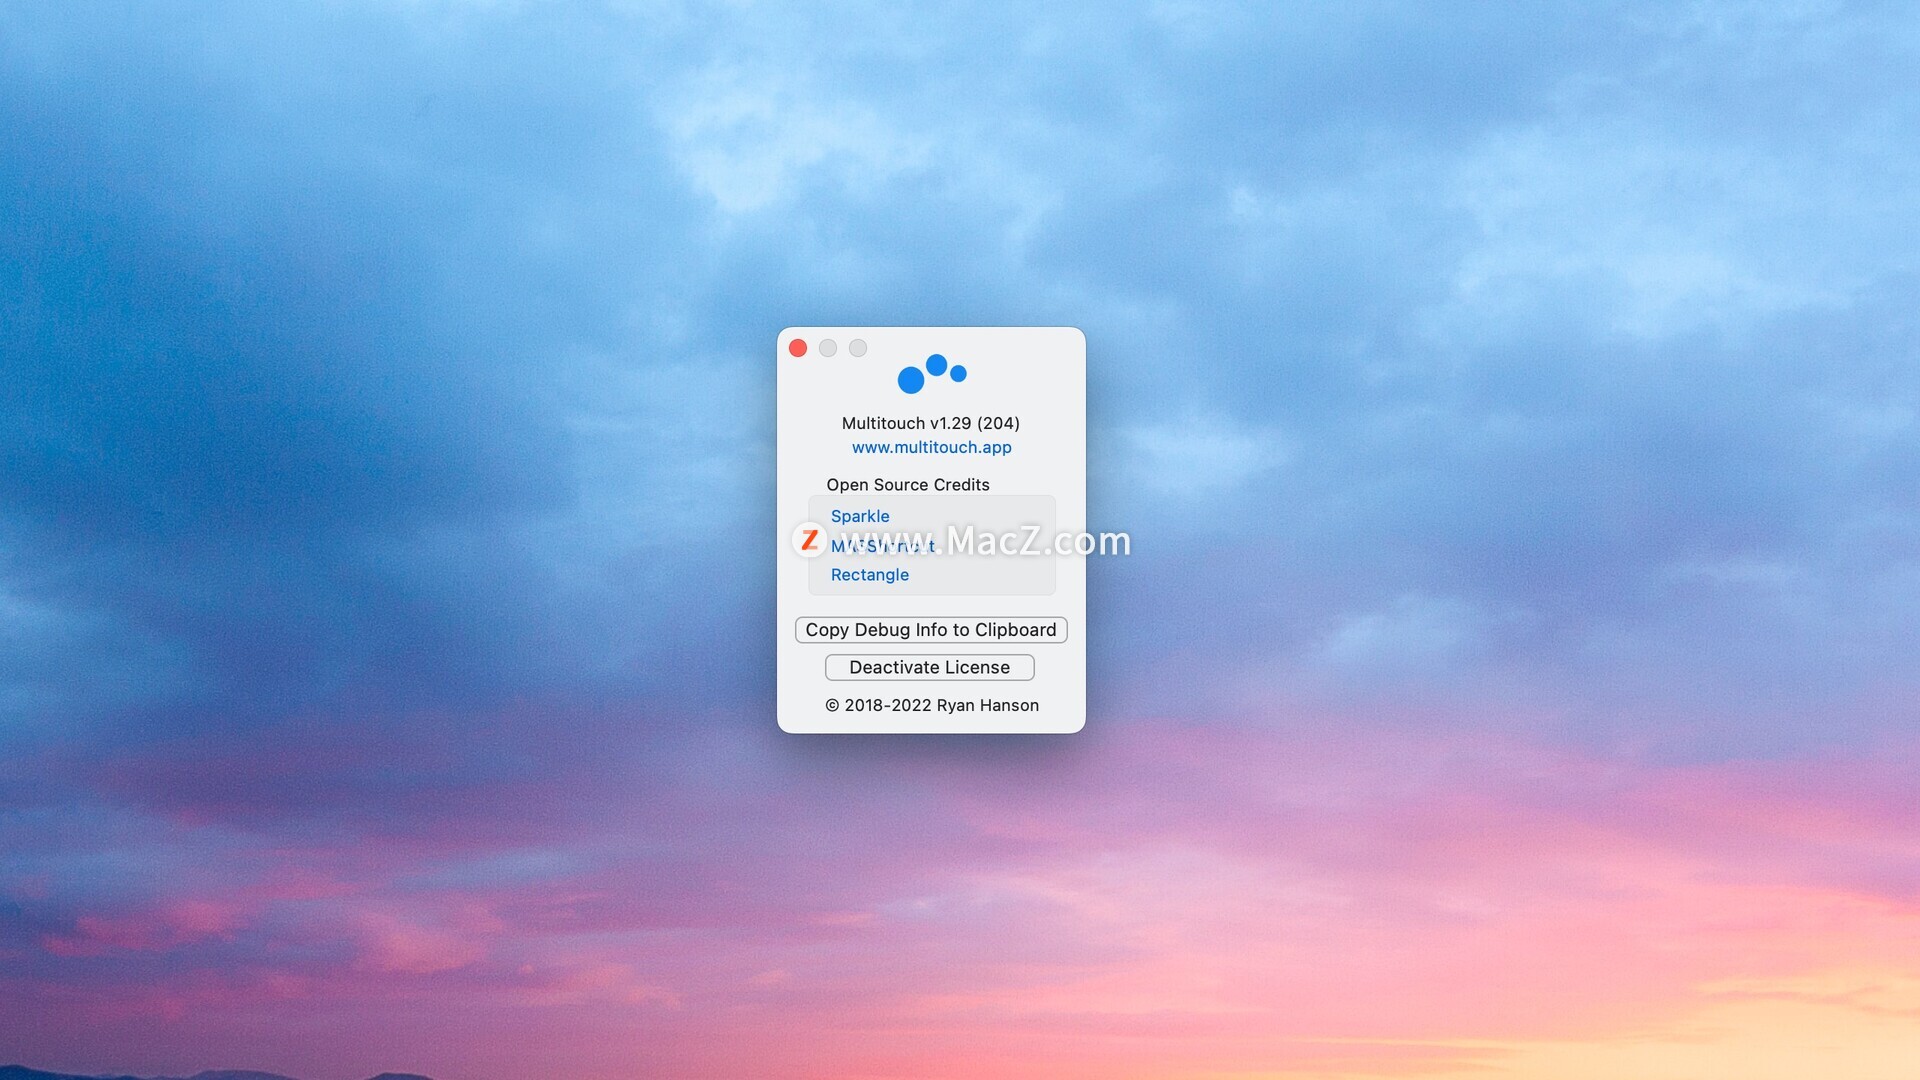1920x1080 pixels.
Task: Click Copy Debug Info to Clipboard
Action: coord(931,630)
